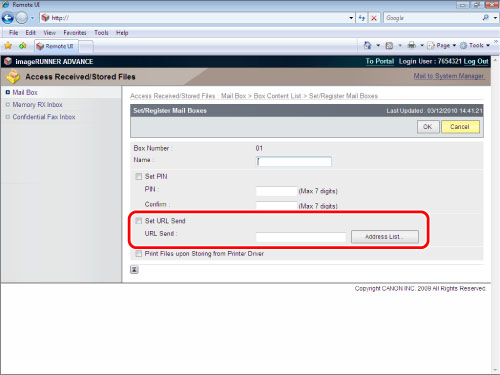Open the Page toolbar menu
500x375 pixels.
(x=442, y=45)
